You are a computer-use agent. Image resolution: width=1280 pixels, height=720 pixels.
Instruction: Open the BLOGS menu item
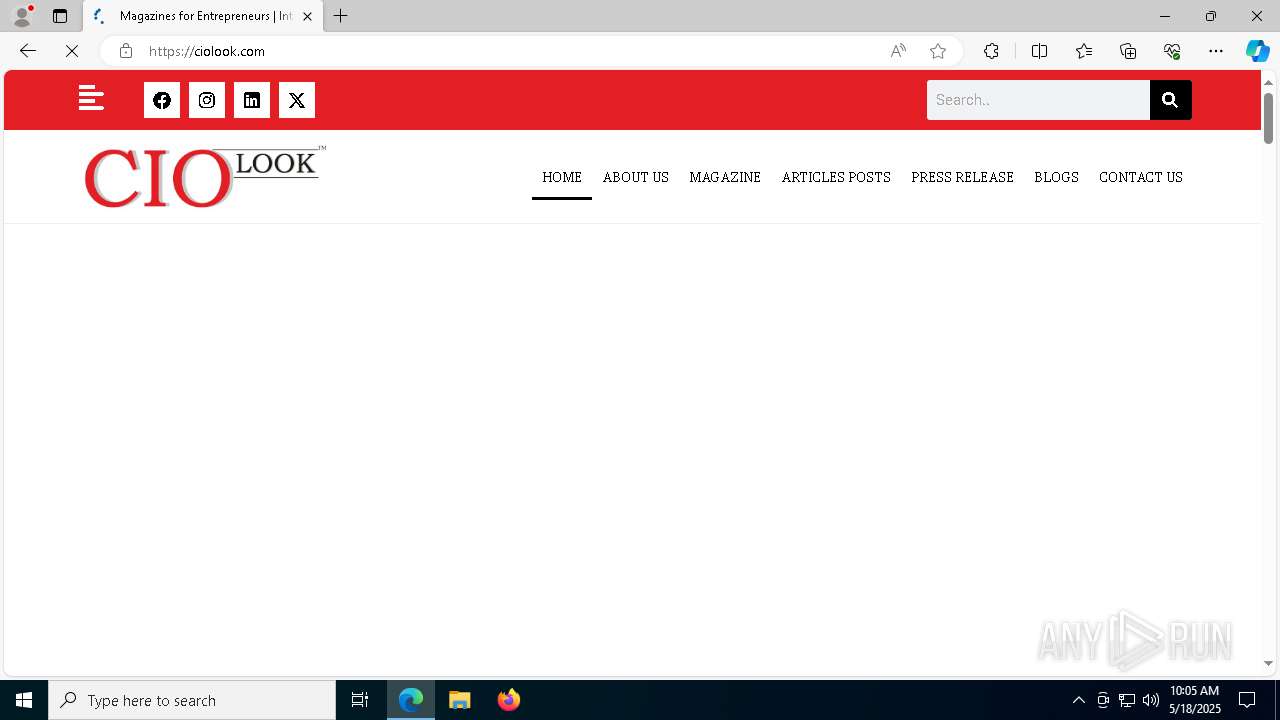pyautogui.click(x=1056, y=177)
